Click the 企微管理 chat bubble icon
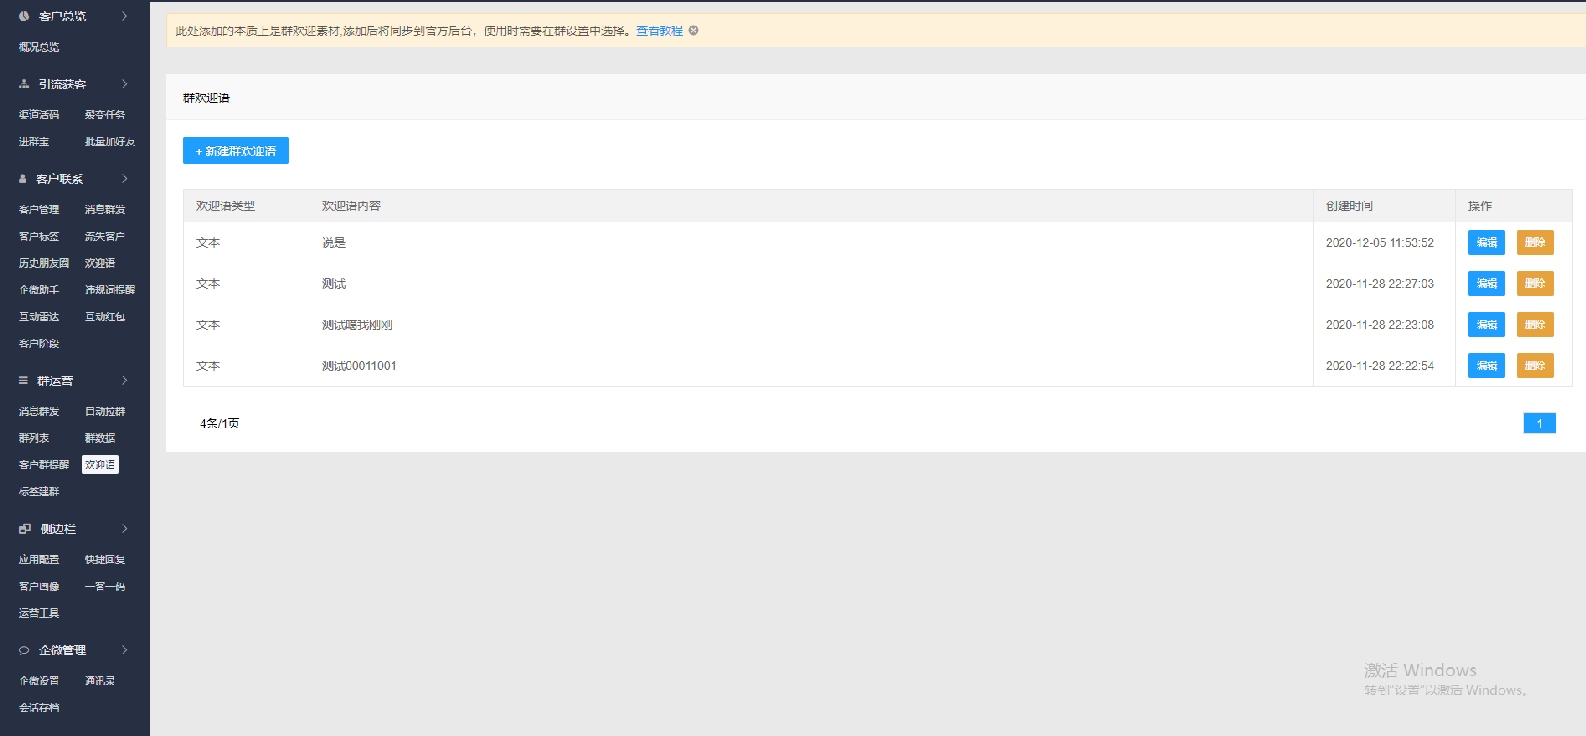 point(24,650)
